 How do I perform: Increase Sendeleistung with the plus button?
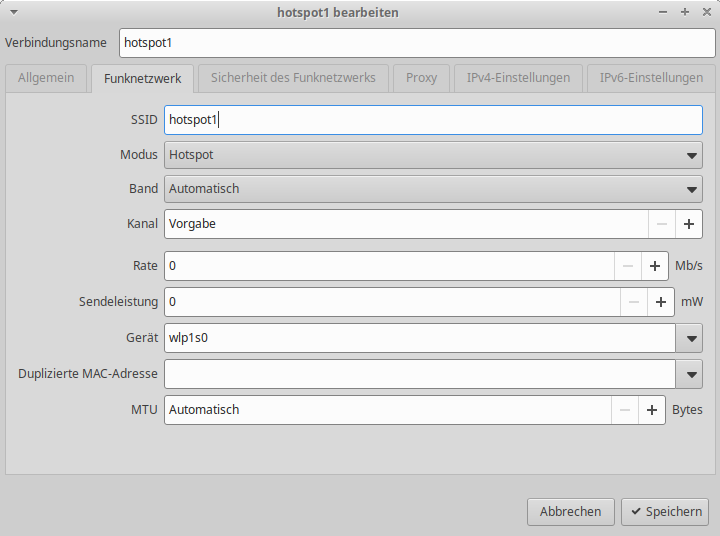661,301
